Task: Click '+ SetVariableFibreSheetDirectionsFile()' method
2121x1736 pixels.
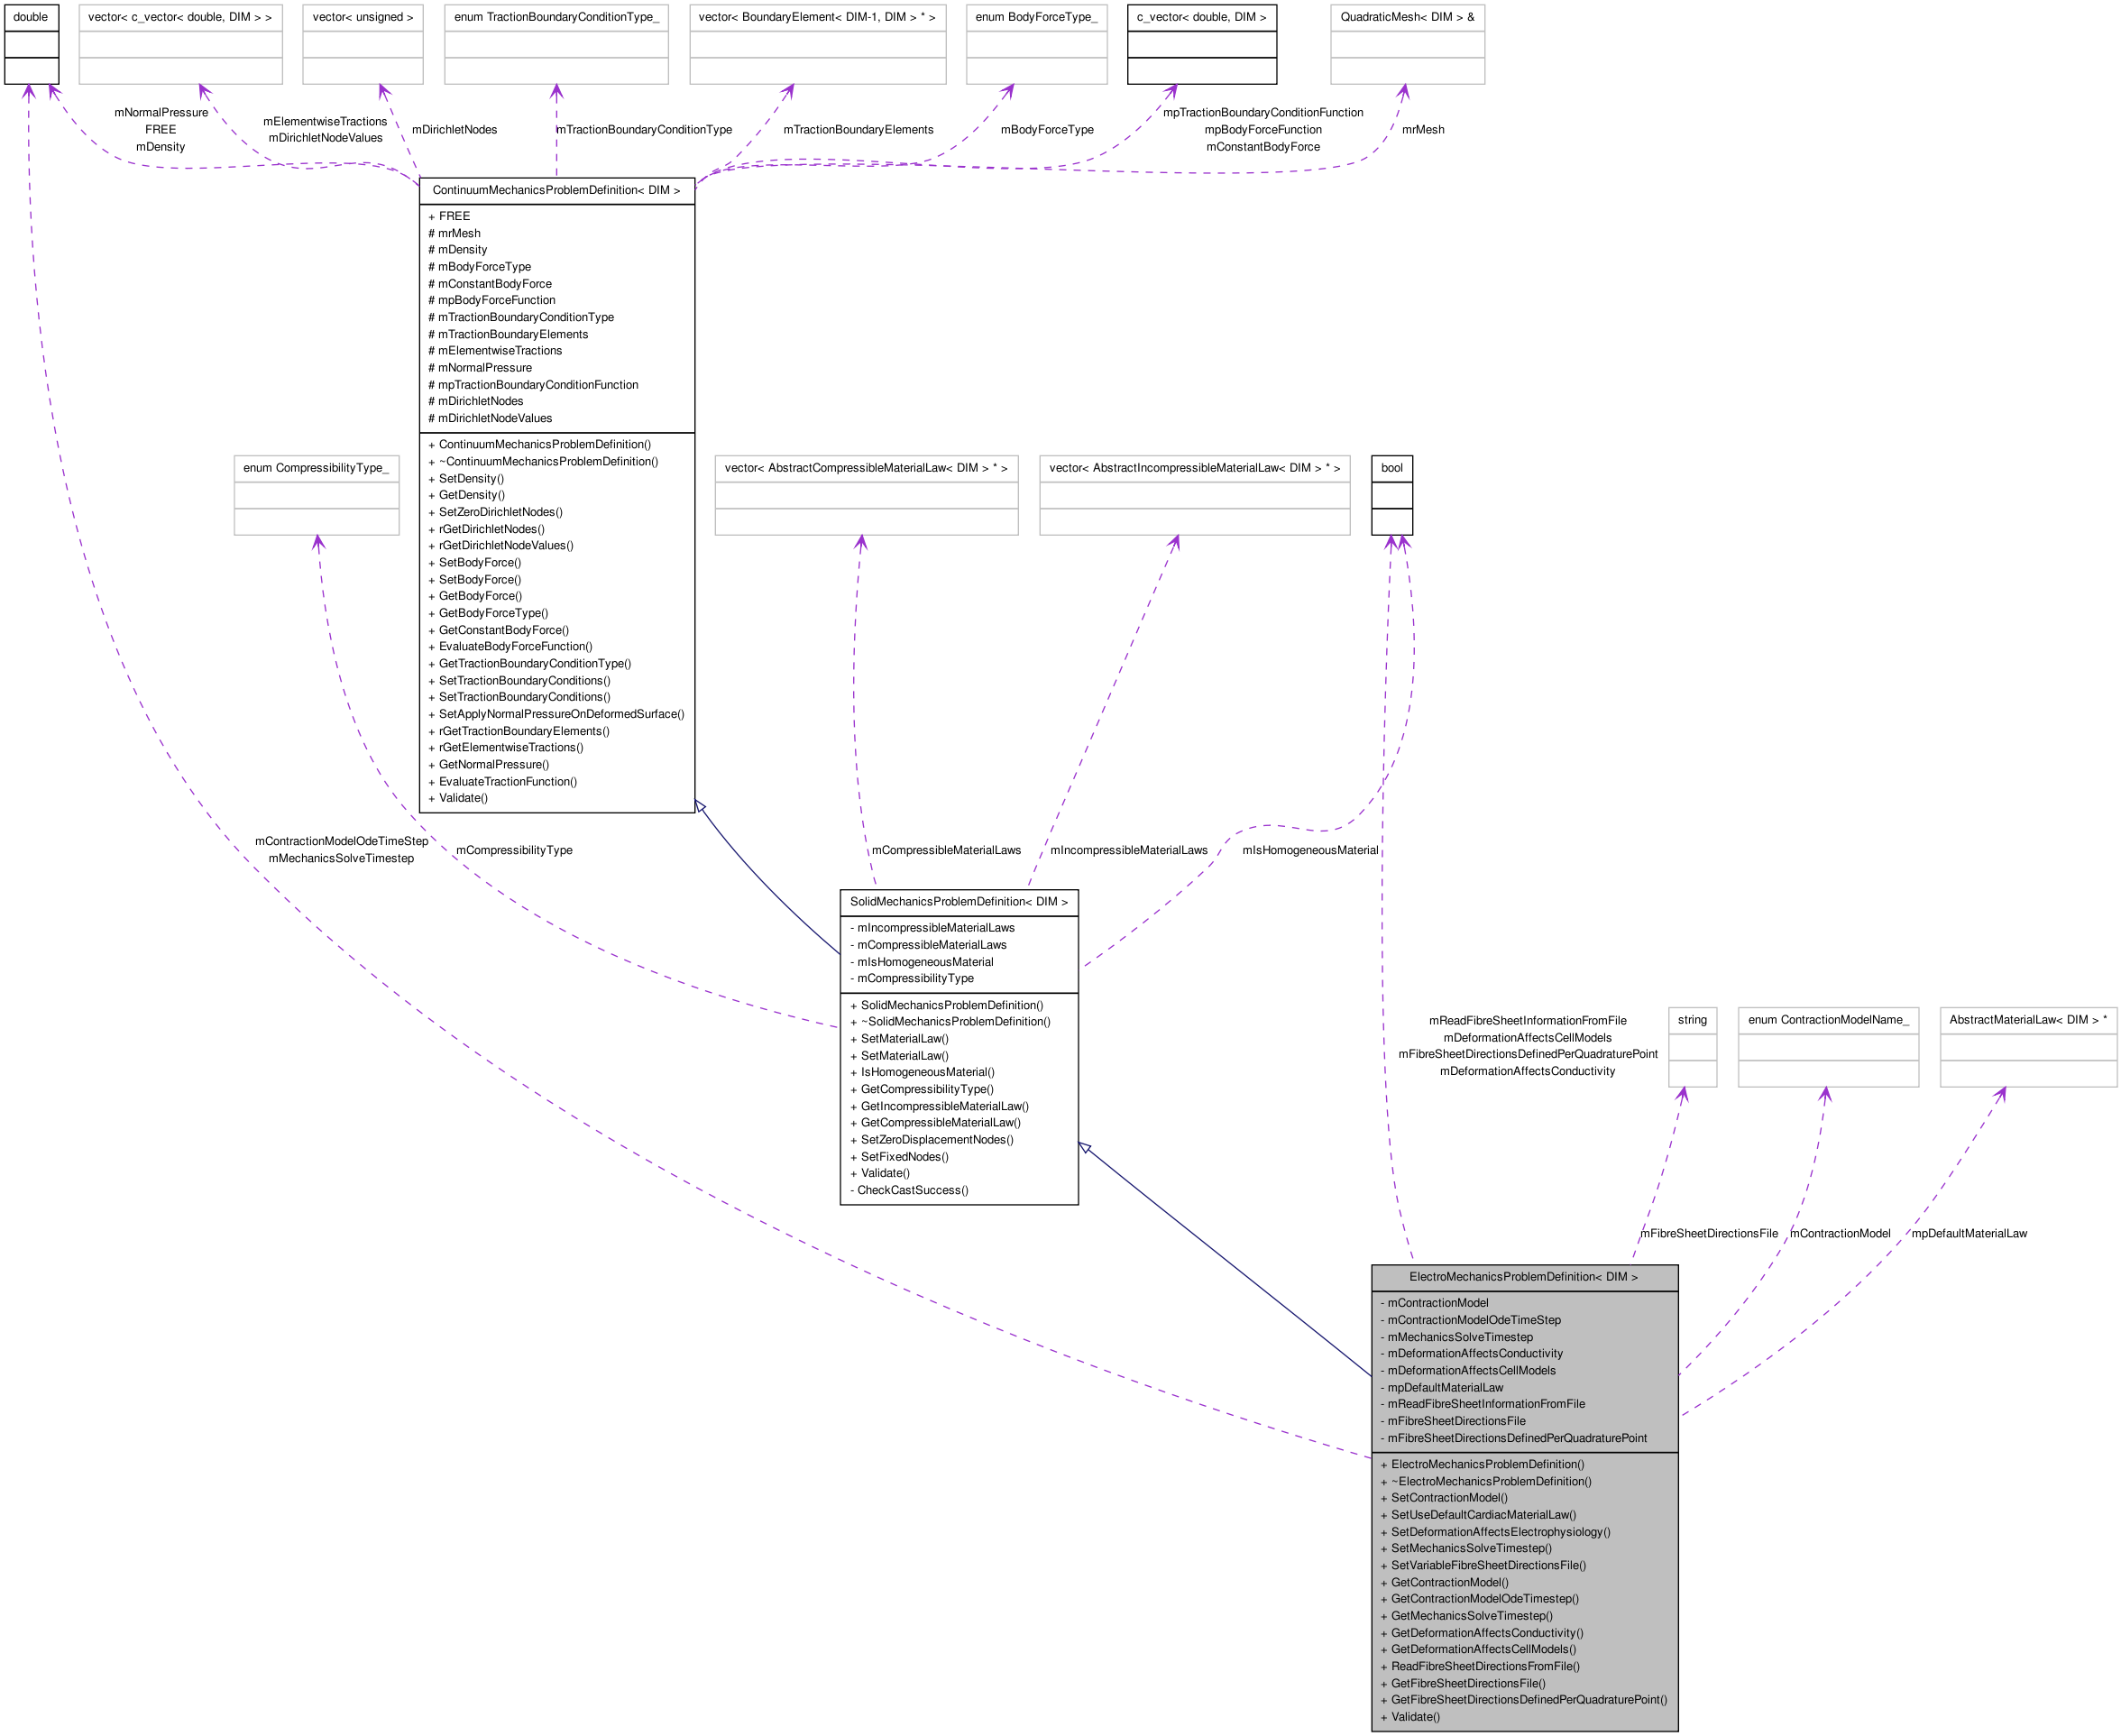Action: point(1483,1566)
